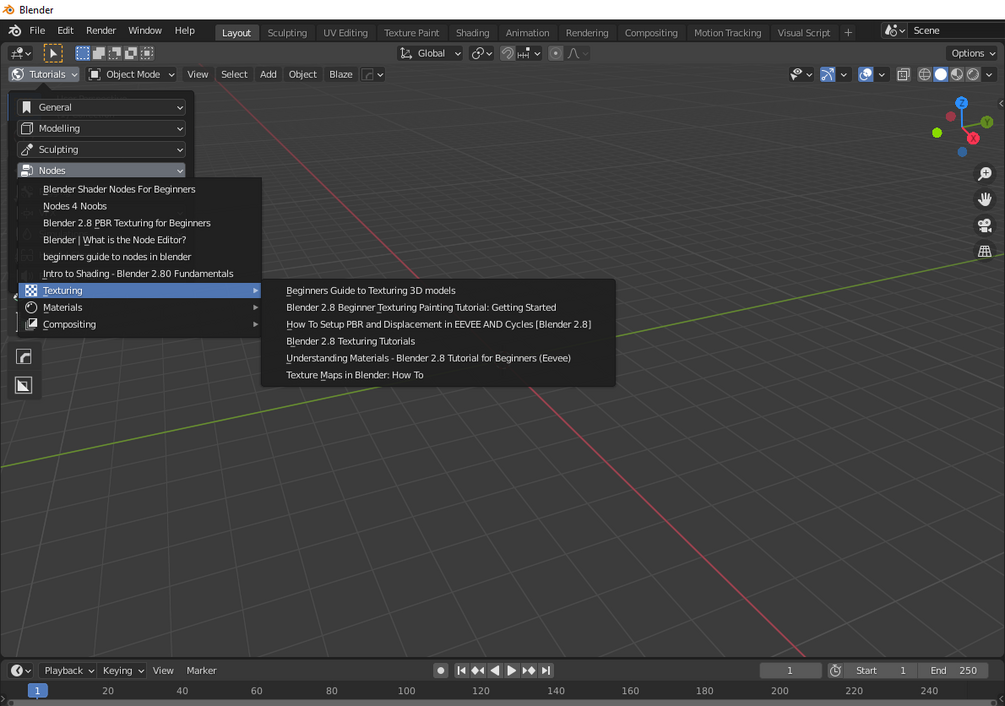
Task: Open 'Blender 2.8 Texturing Tutorials' entry
Action: 438,341
